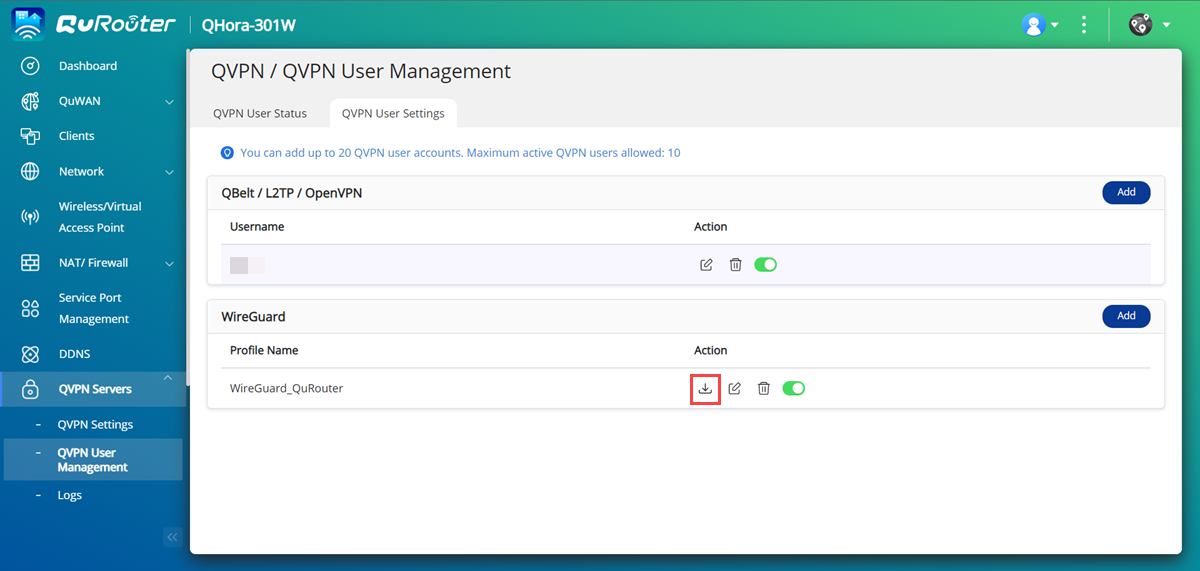Image resolution: width=1200 pixels, height=571 pixels.
Task: Download the WireGuard_QuRouter profile
Action: pos(705,388)
